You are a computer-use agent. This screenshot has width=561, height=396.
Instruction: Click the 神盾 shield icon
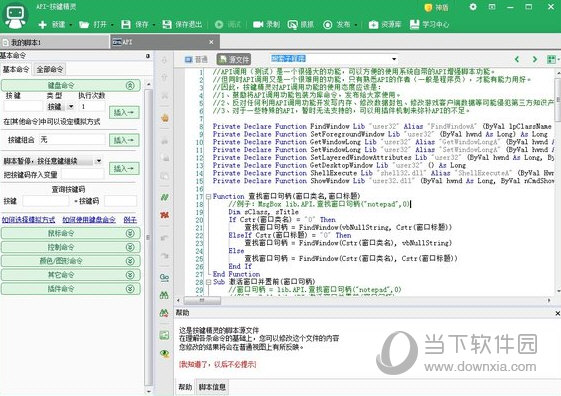coord(428,8)
